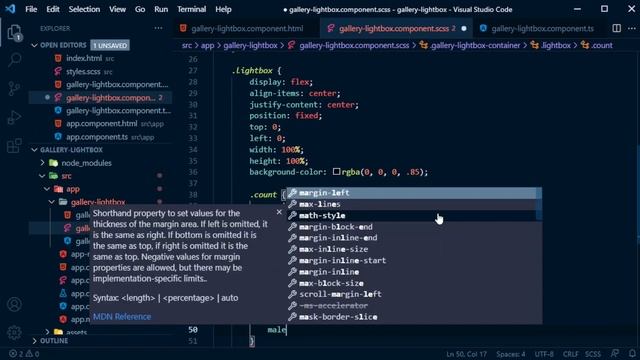Select mask-border-slice suggestion

(411, 317)
